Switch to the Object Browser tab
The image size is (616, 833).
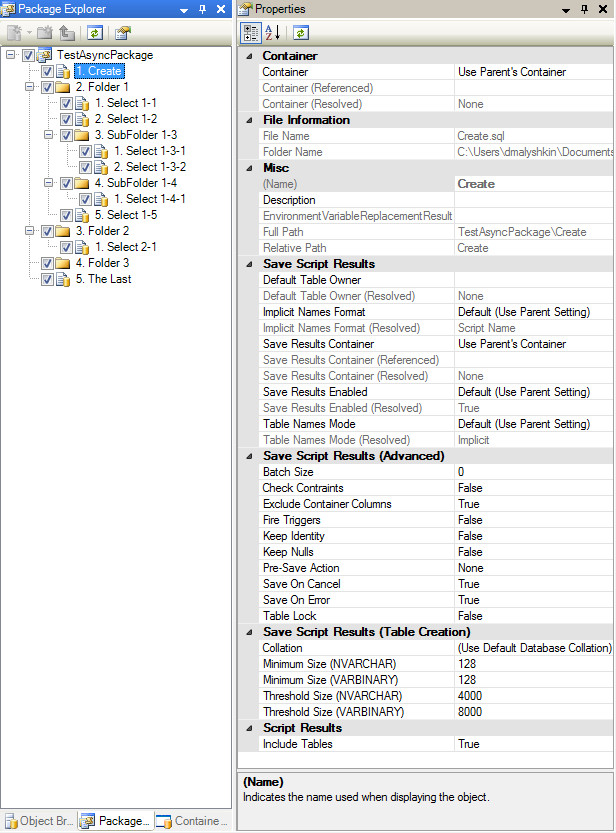pos(39,821)
